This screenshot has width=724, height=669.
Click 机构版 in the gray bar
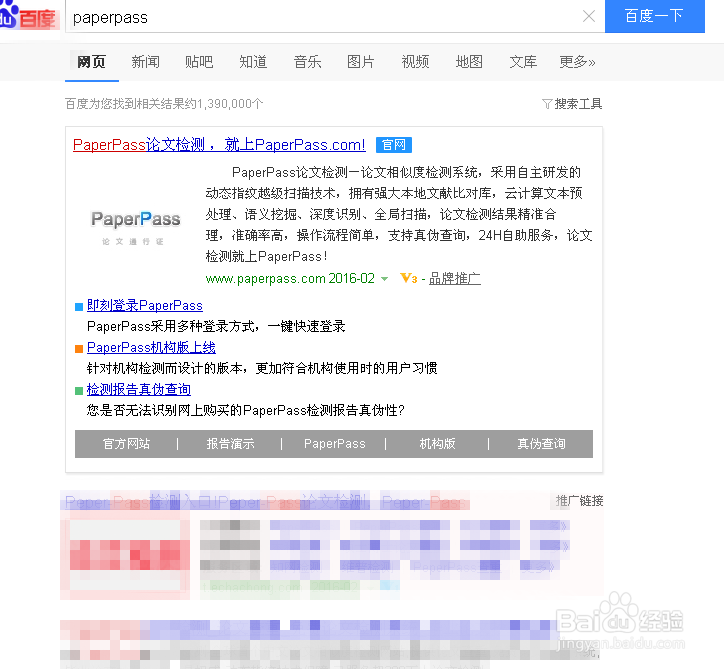pyautogui.click(x=437, y=444)
